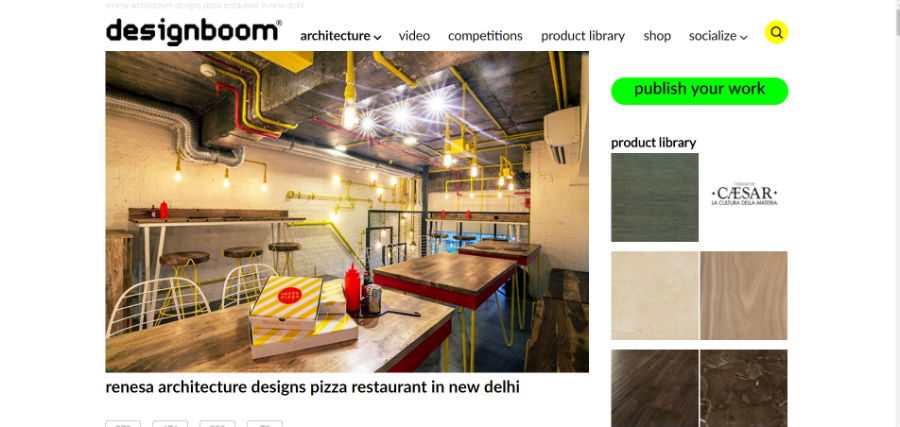Go to the competitions page
The height and width of the screenshot is (427, 900).
click(x=485, y=36)
